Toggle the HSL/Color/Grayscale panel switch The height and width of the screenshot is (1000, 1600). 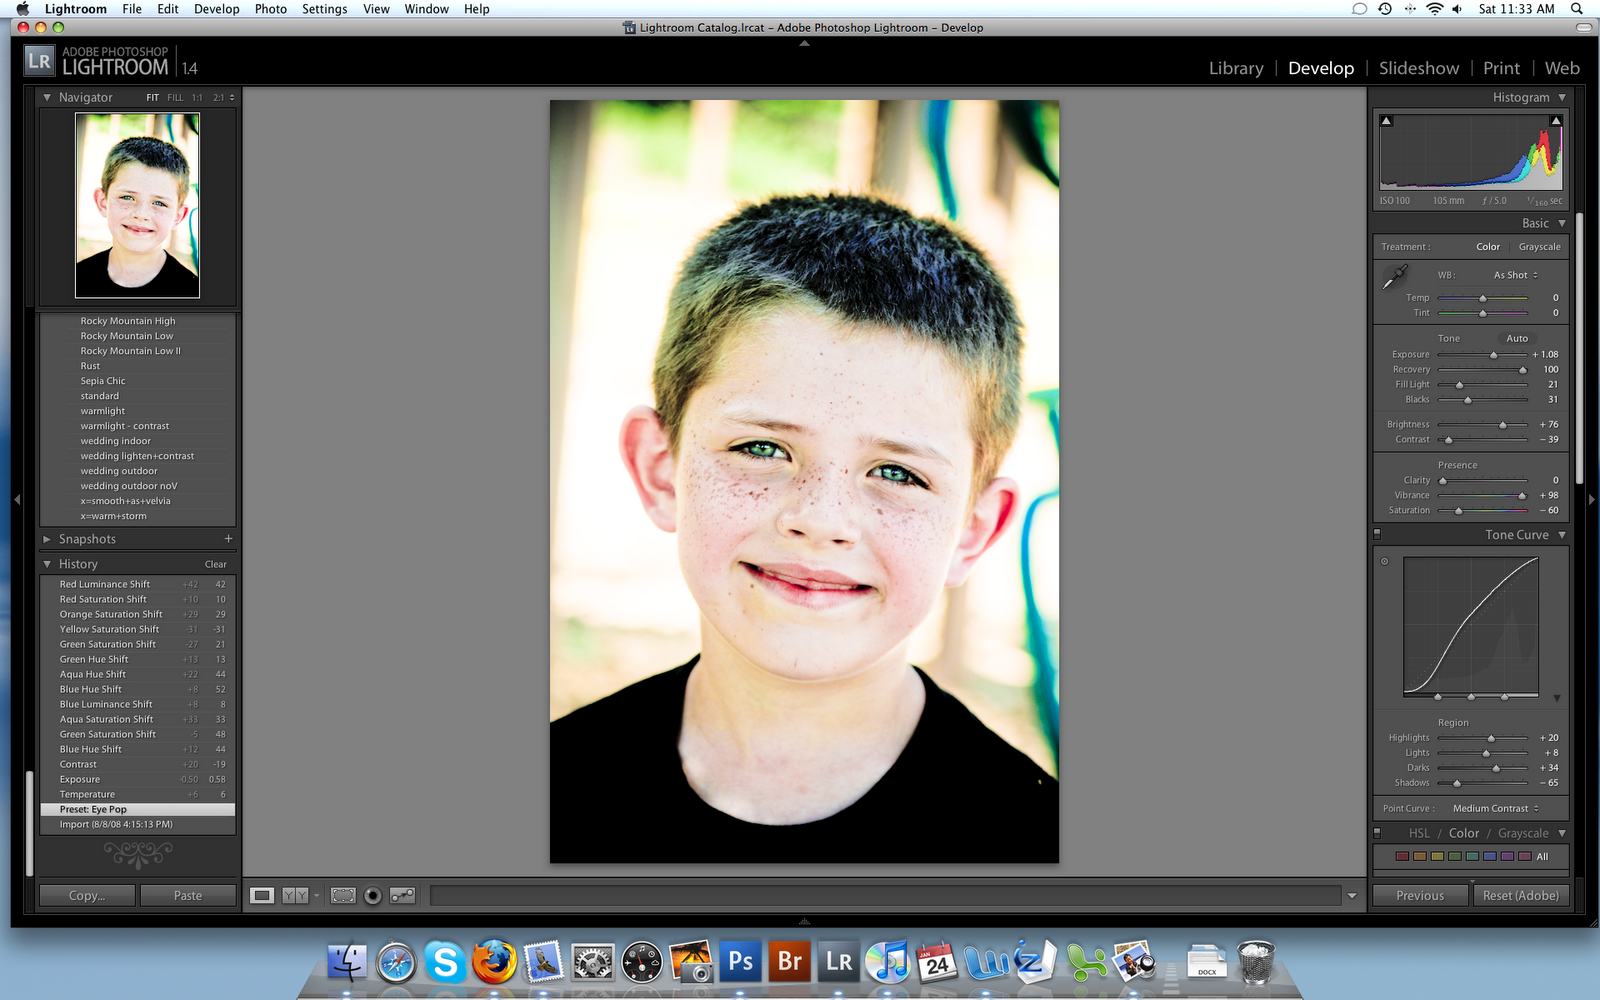[1377, 832]
